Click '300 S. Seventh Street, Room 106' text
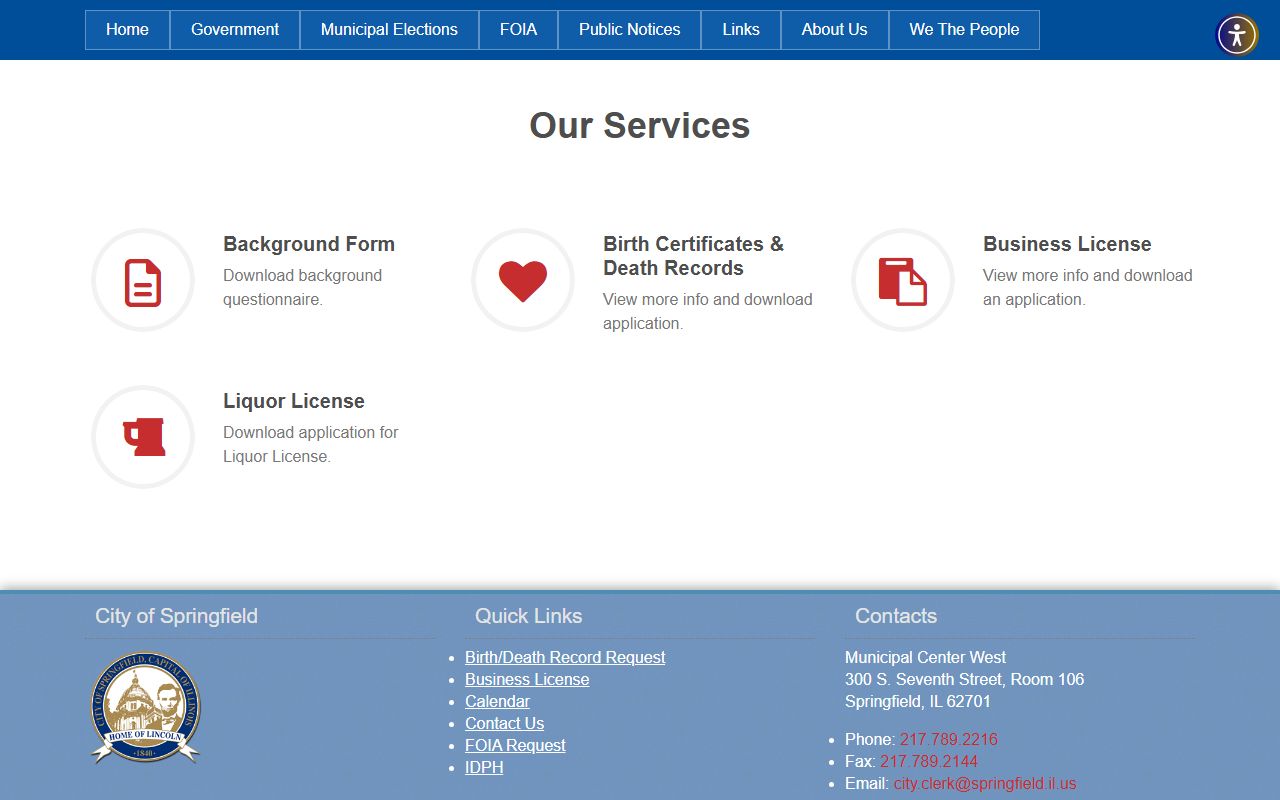Image resolution: width=1280 pixels, height=800 pixels. [x=964, y=679]
